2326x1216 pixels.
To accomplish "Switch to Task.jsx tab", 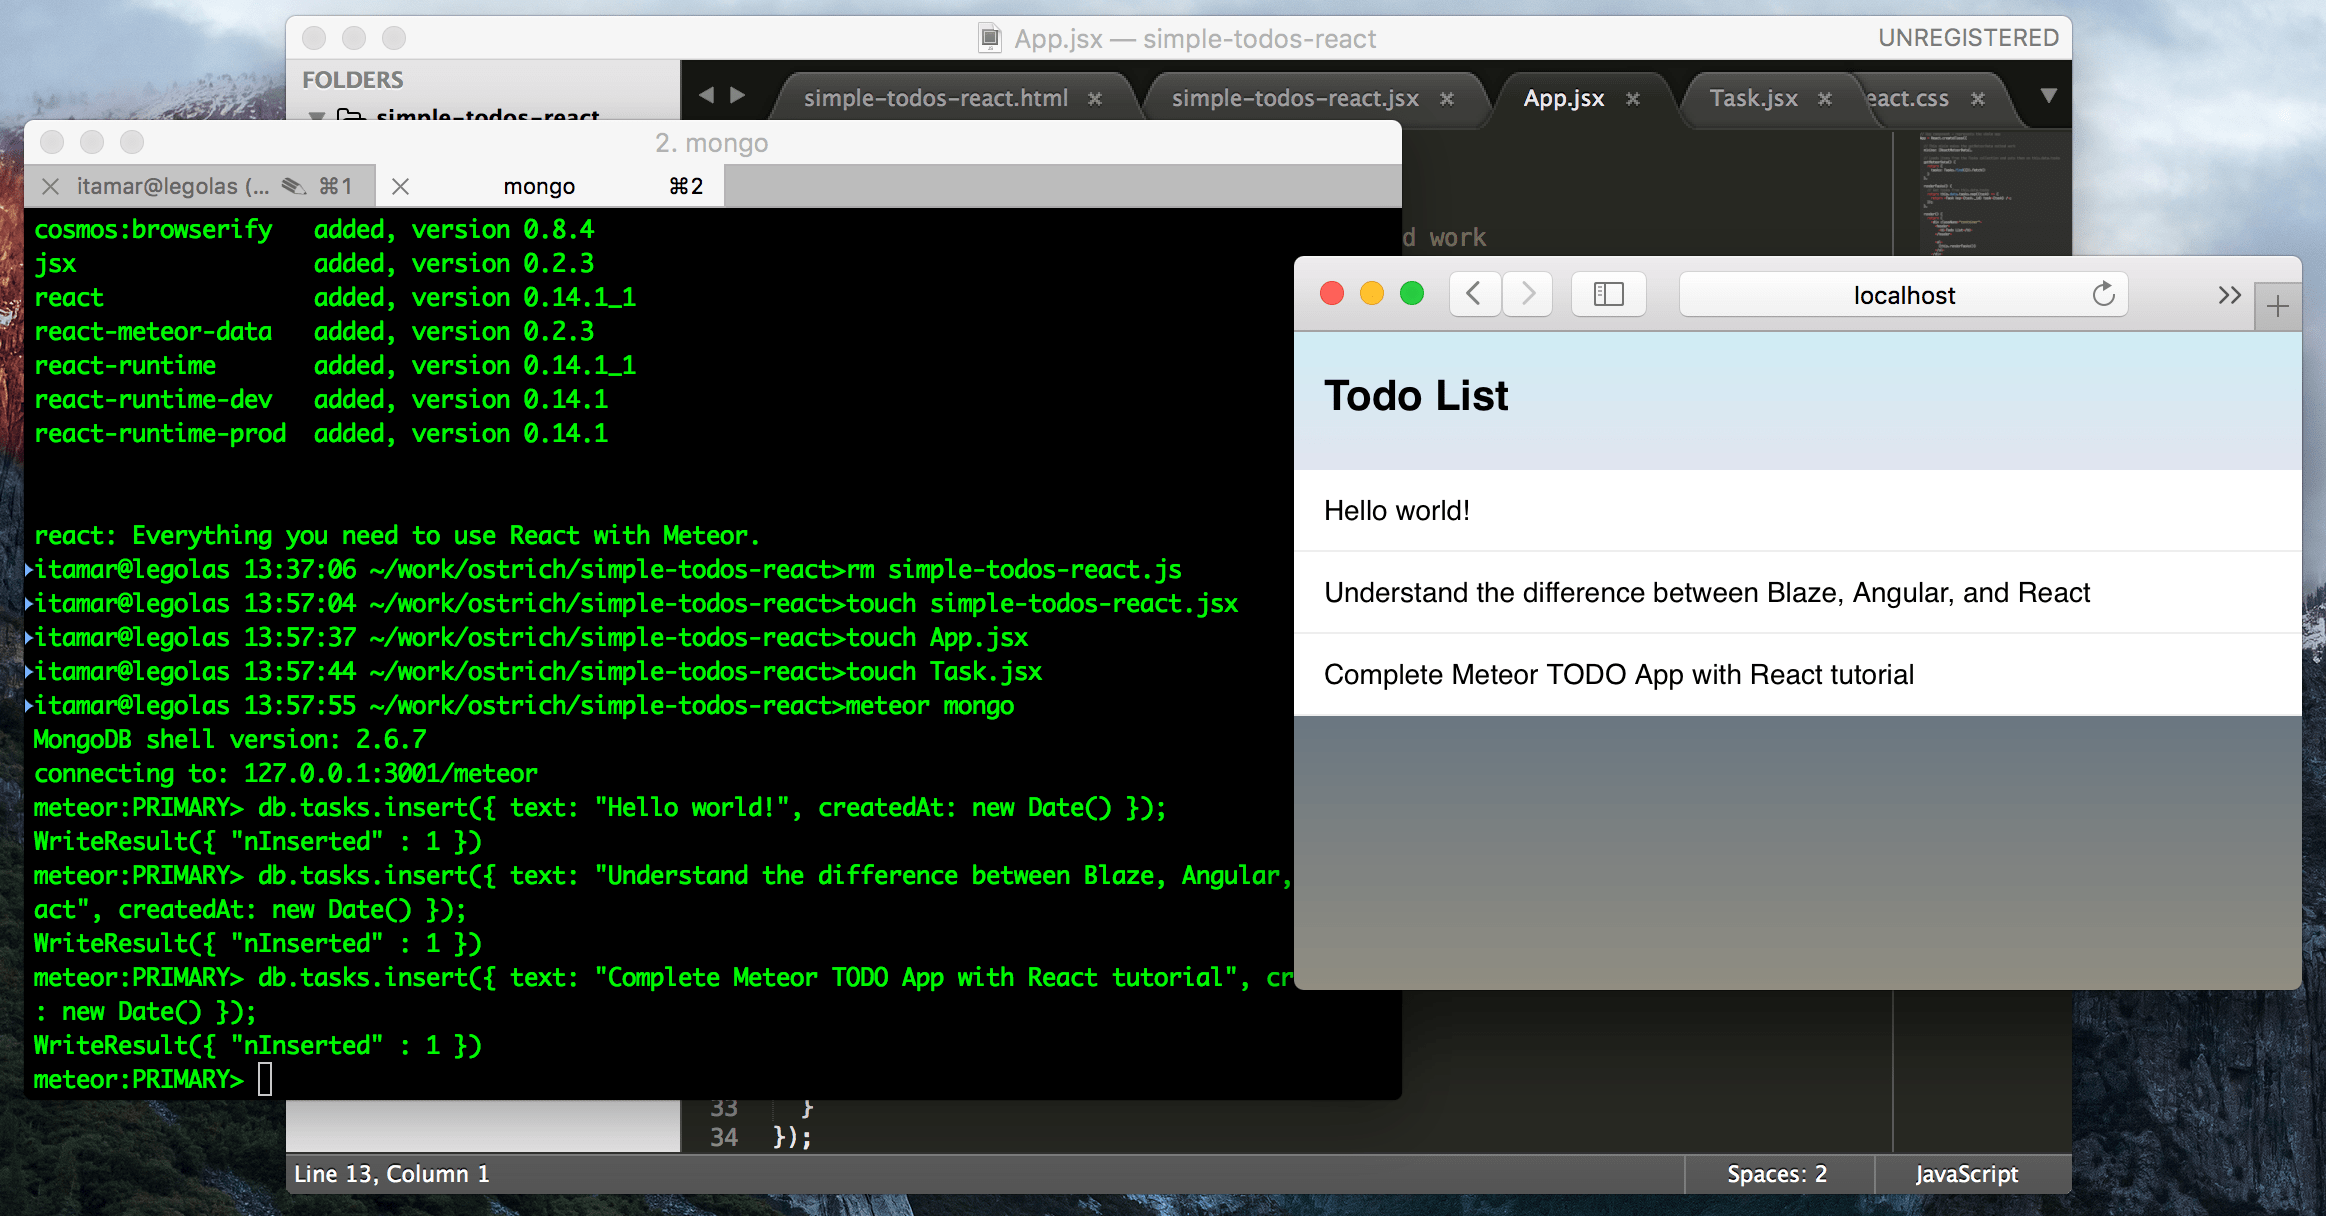I will [1752, 98].
